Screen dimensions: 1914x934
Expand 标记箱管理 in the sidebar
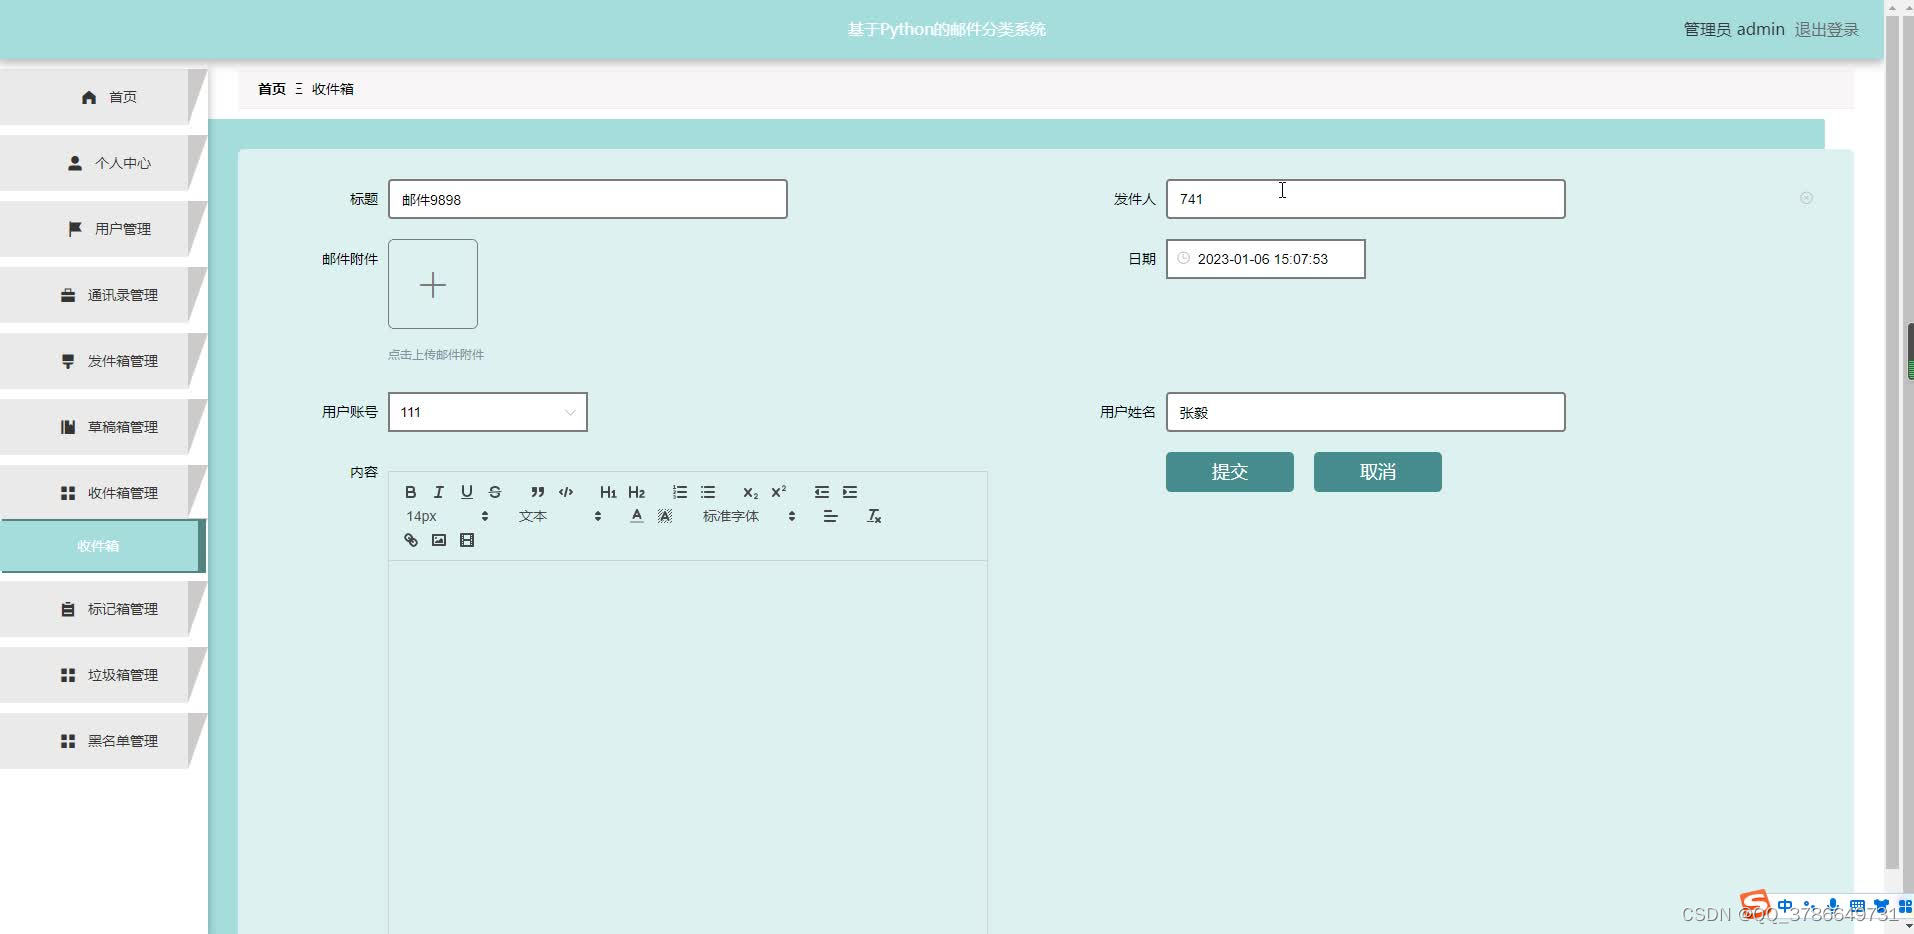tap(103, 609)
